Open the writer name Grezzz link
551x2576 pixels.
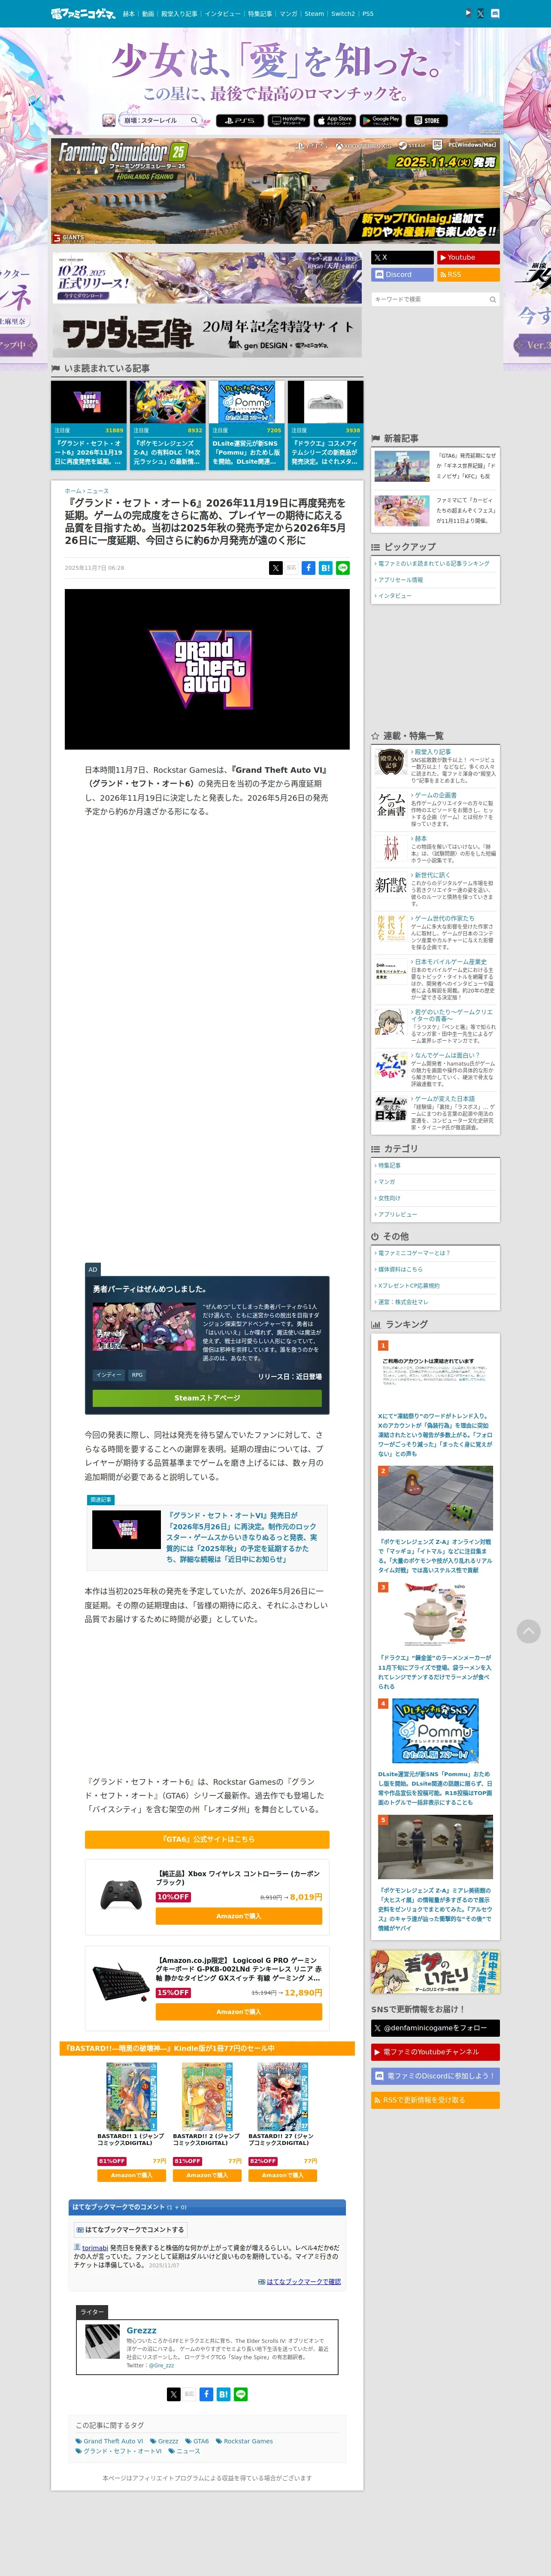pyautogui.click(x=141, y=2330)
